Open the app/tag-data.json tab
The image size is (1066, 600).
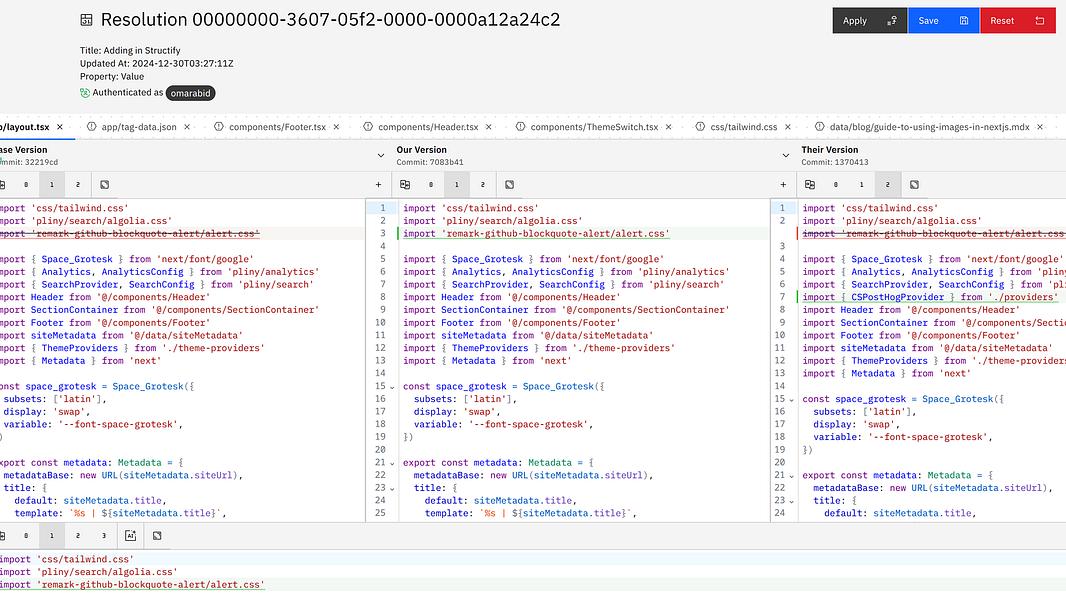(139, 127)
